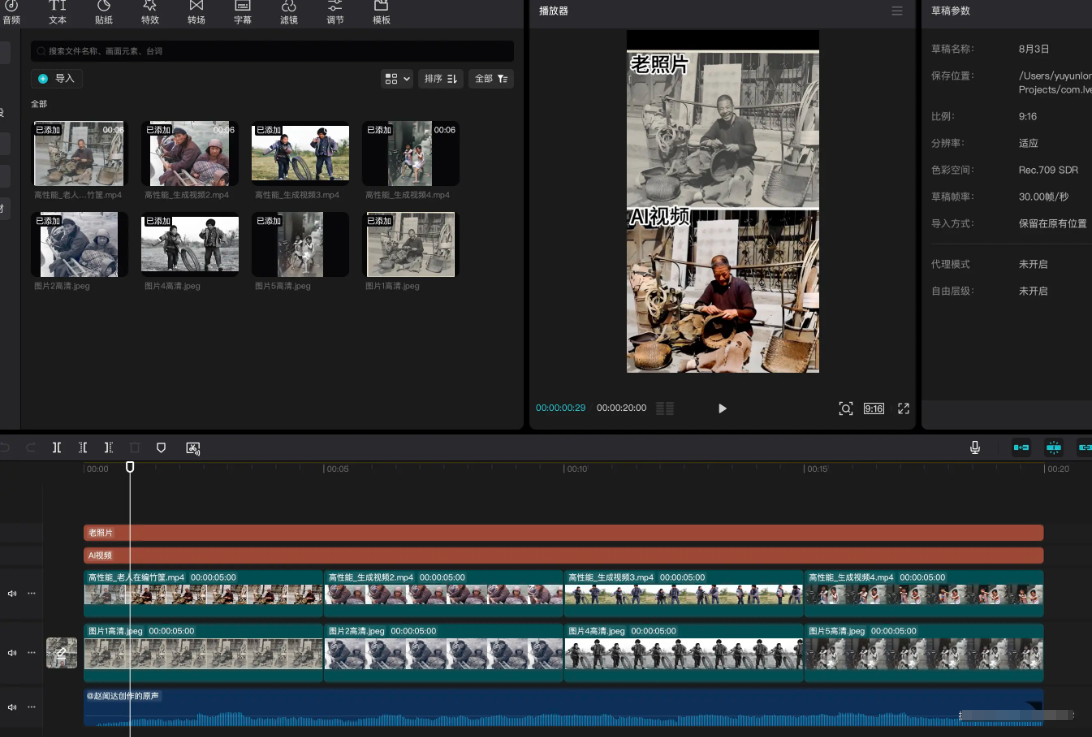The image size is (1092, 737).
Task: Click the microphone voiceover record icon
Action: point(975,448)
